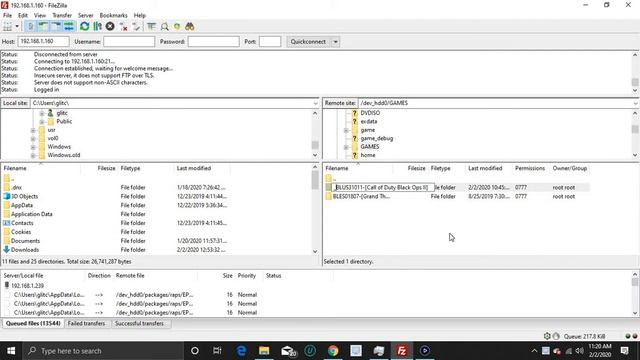This screenshot has width=640, height=360.
Task: Click the Quickconnect button
Action: [309, 42]
